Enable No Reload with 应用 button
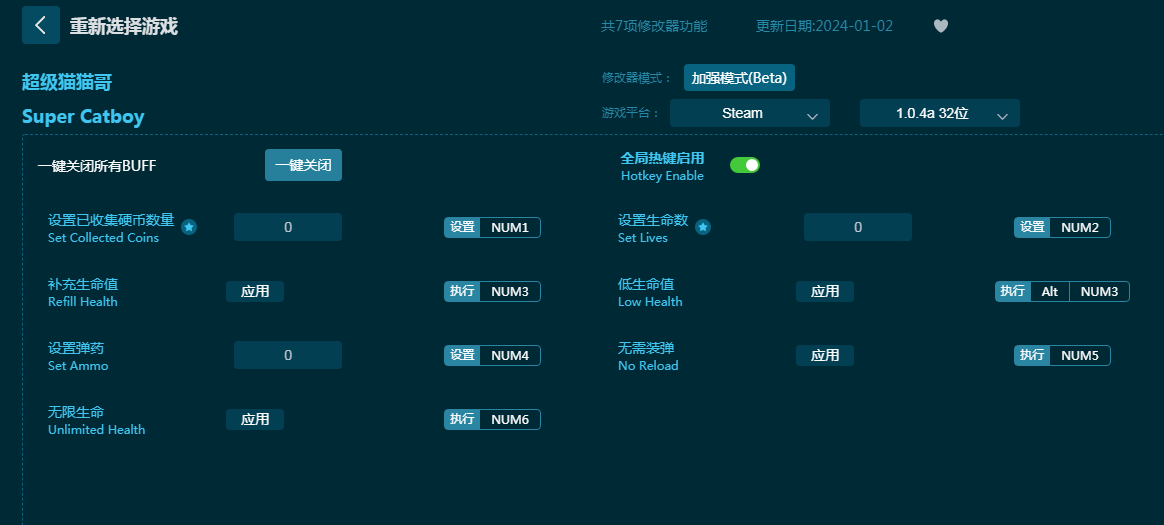Image resolution: width=1164 pixels, height=525 pixels. pos(824,356)
